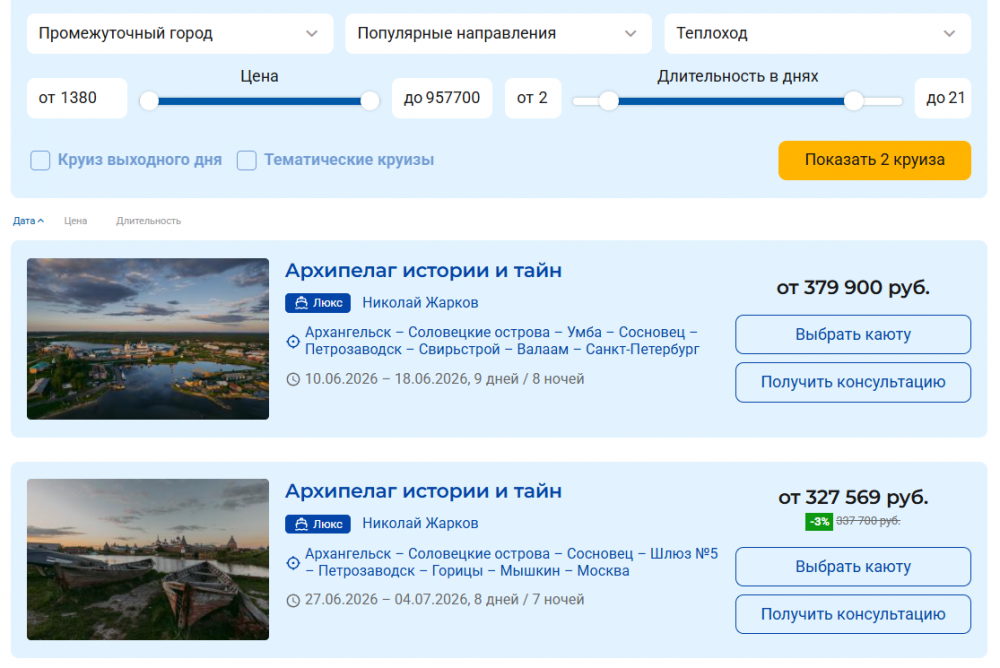Tick the Тематические круизы checkbox

[247, 160]
